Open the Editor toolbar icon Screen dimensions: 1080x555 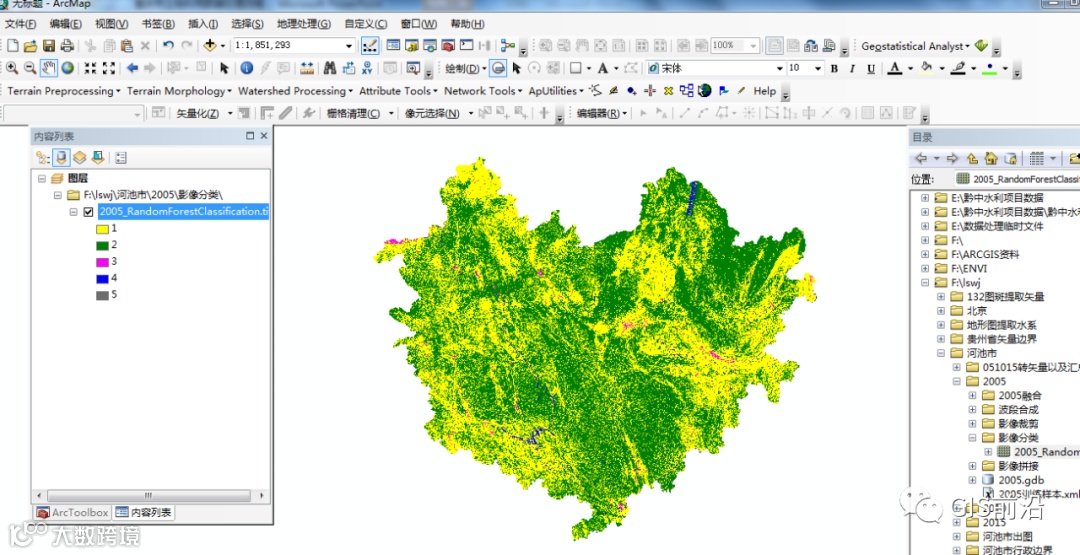click(x=370, y=46)
